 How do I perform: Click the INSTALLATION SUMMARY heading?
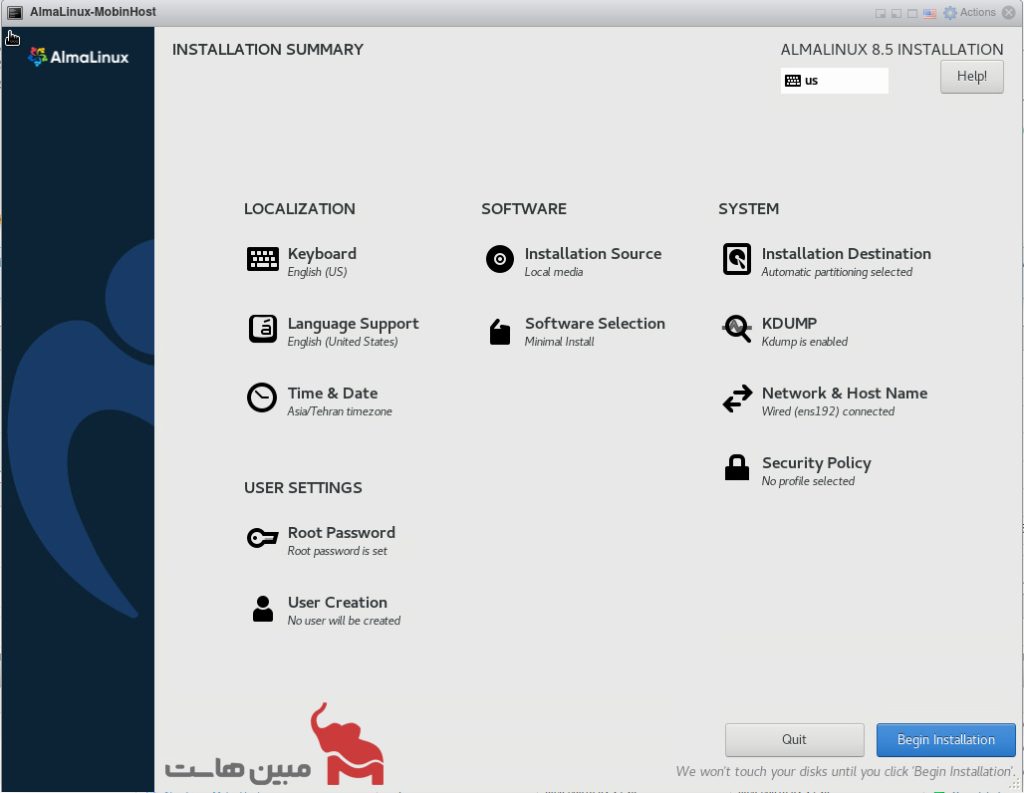[268, 50]
